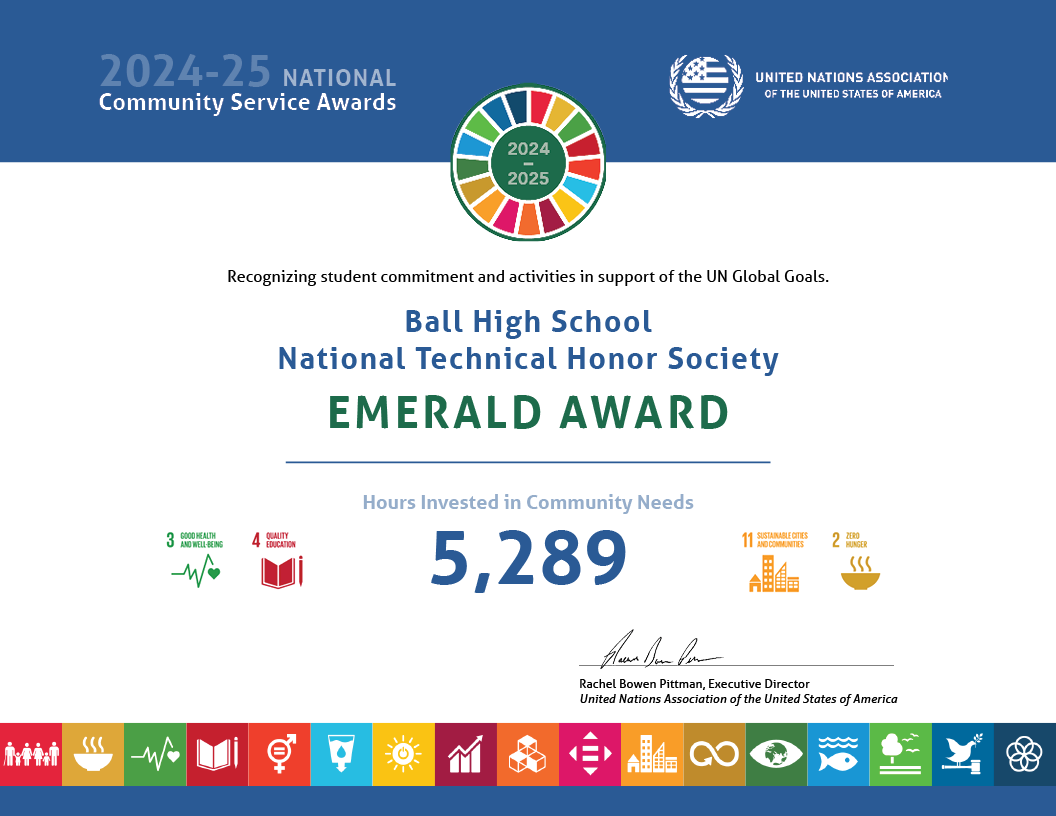Screen dimensions: 1056x816
Task: Click "National Technical Honor Society" text
Action: (528, 358)
